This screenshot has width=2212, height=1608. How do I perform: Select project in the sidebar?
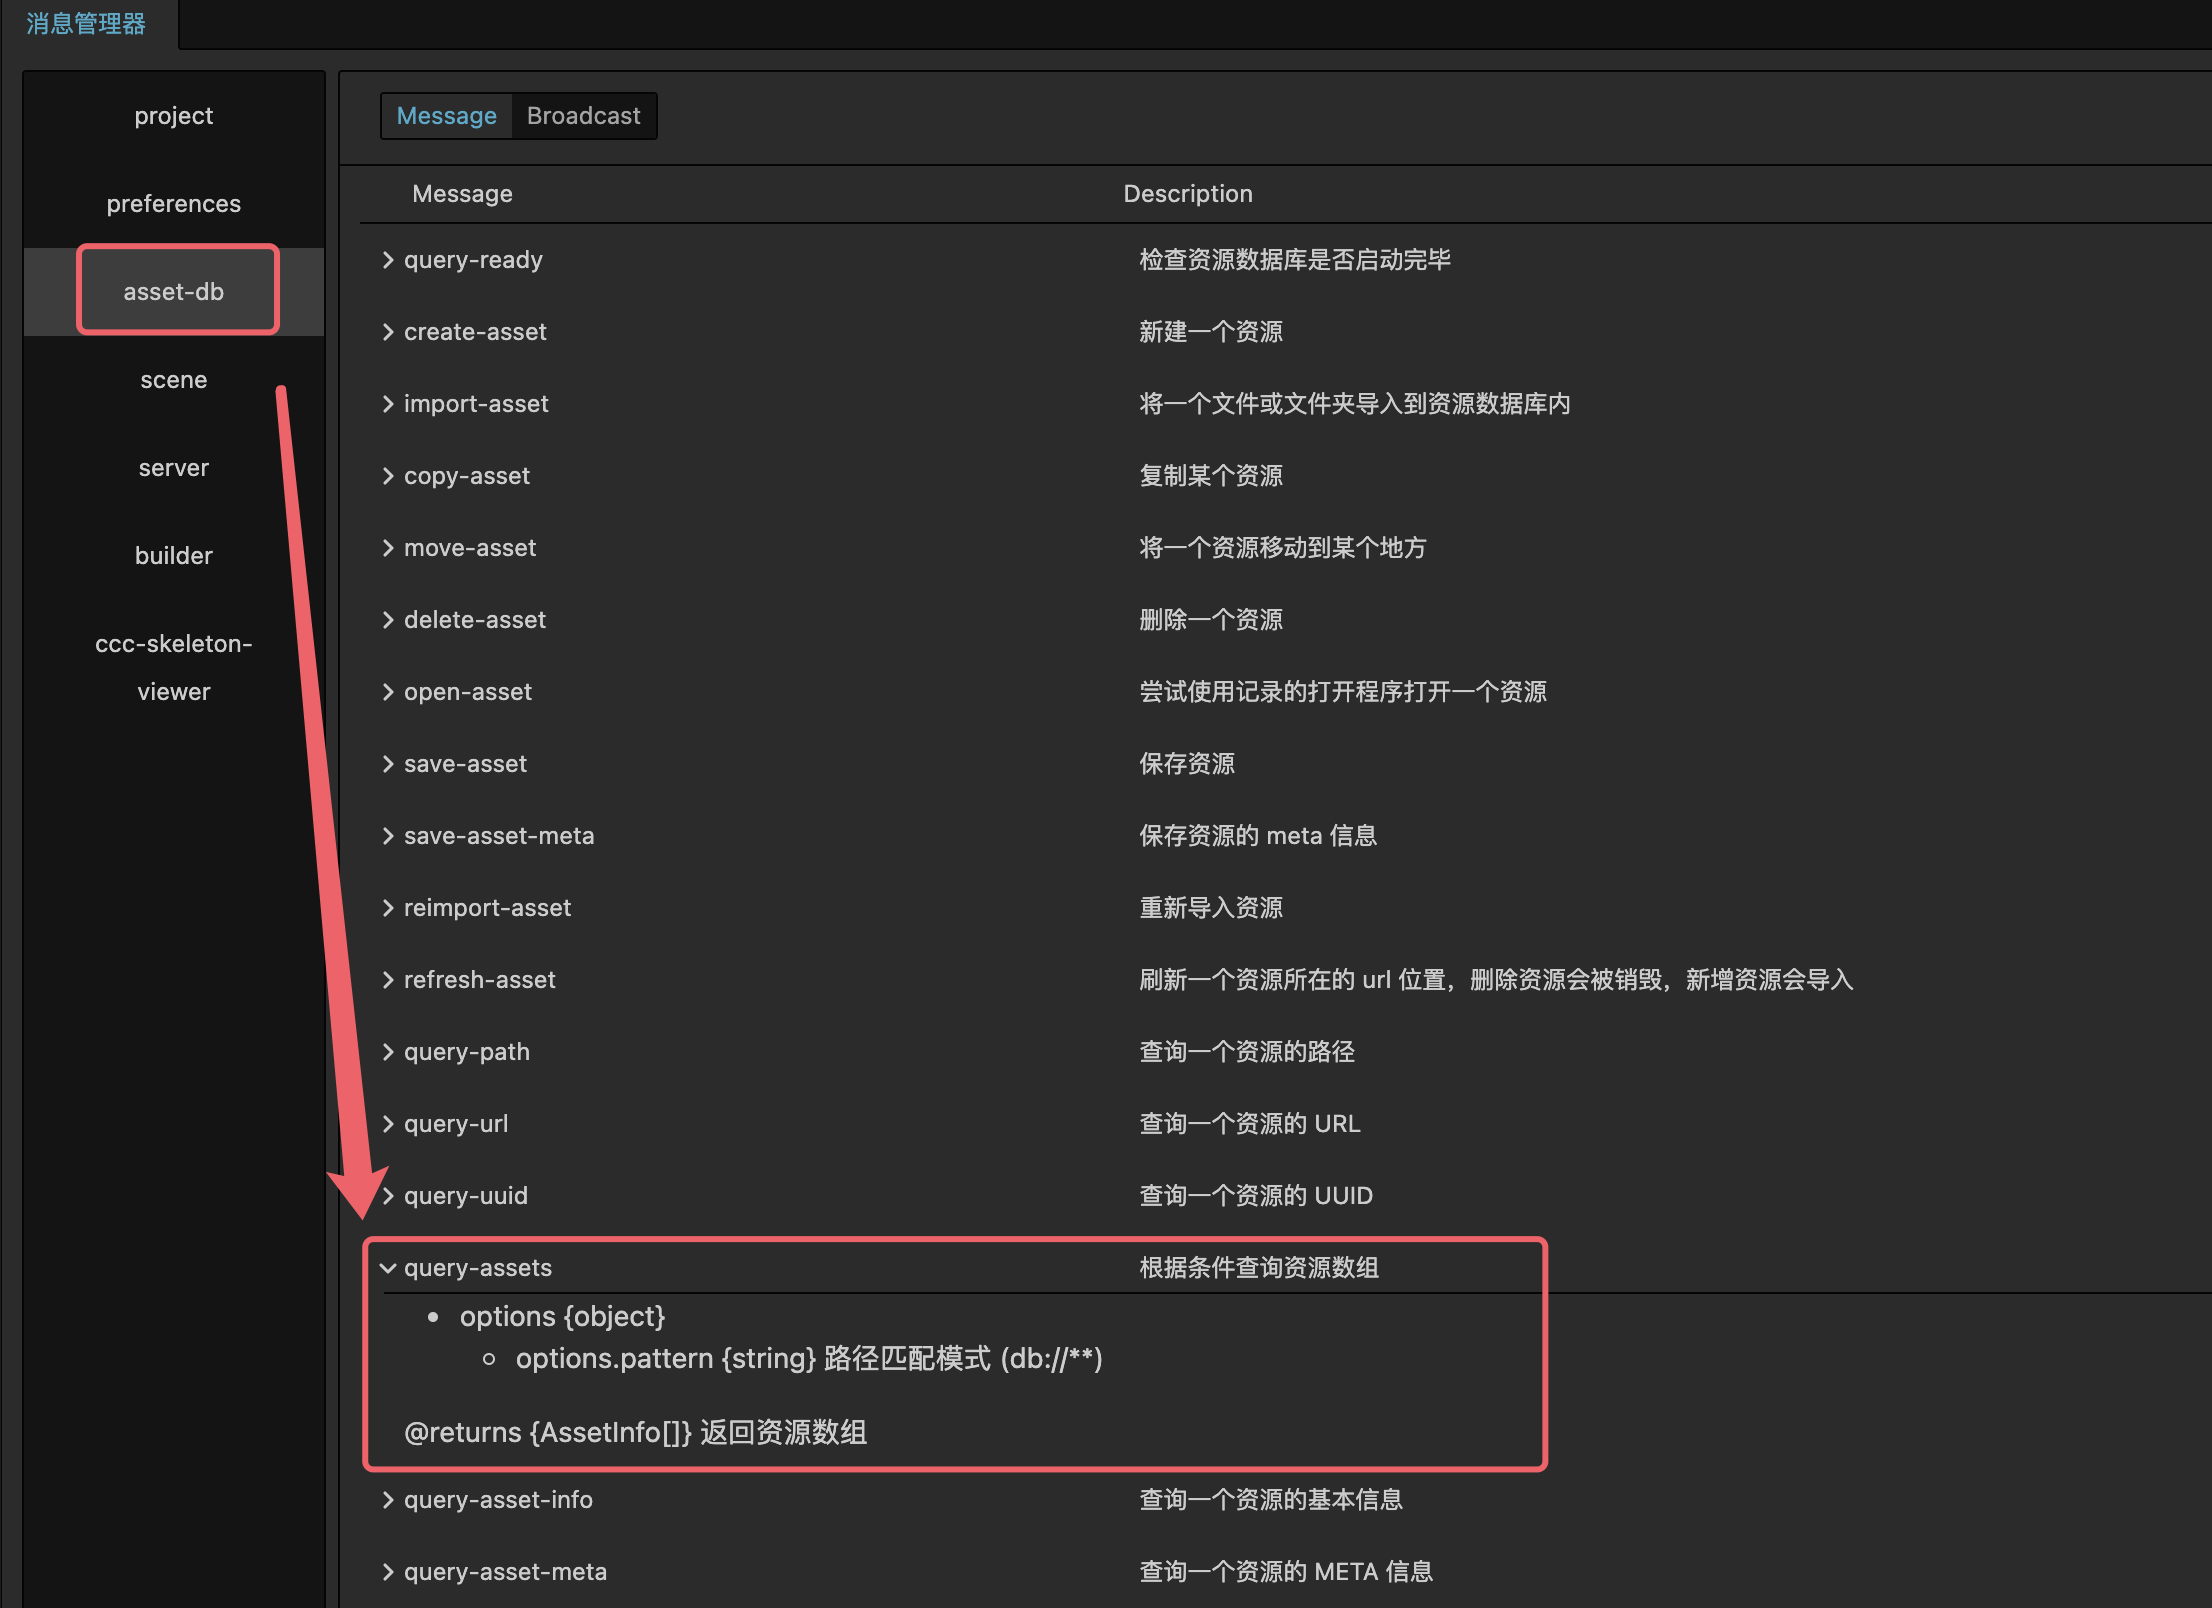173,115
